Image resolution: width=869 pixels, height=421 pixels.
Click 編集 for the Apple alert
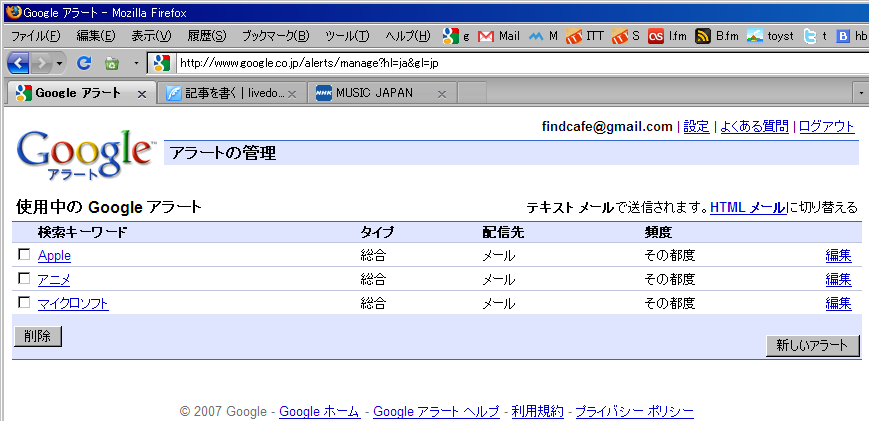(839, 256)
